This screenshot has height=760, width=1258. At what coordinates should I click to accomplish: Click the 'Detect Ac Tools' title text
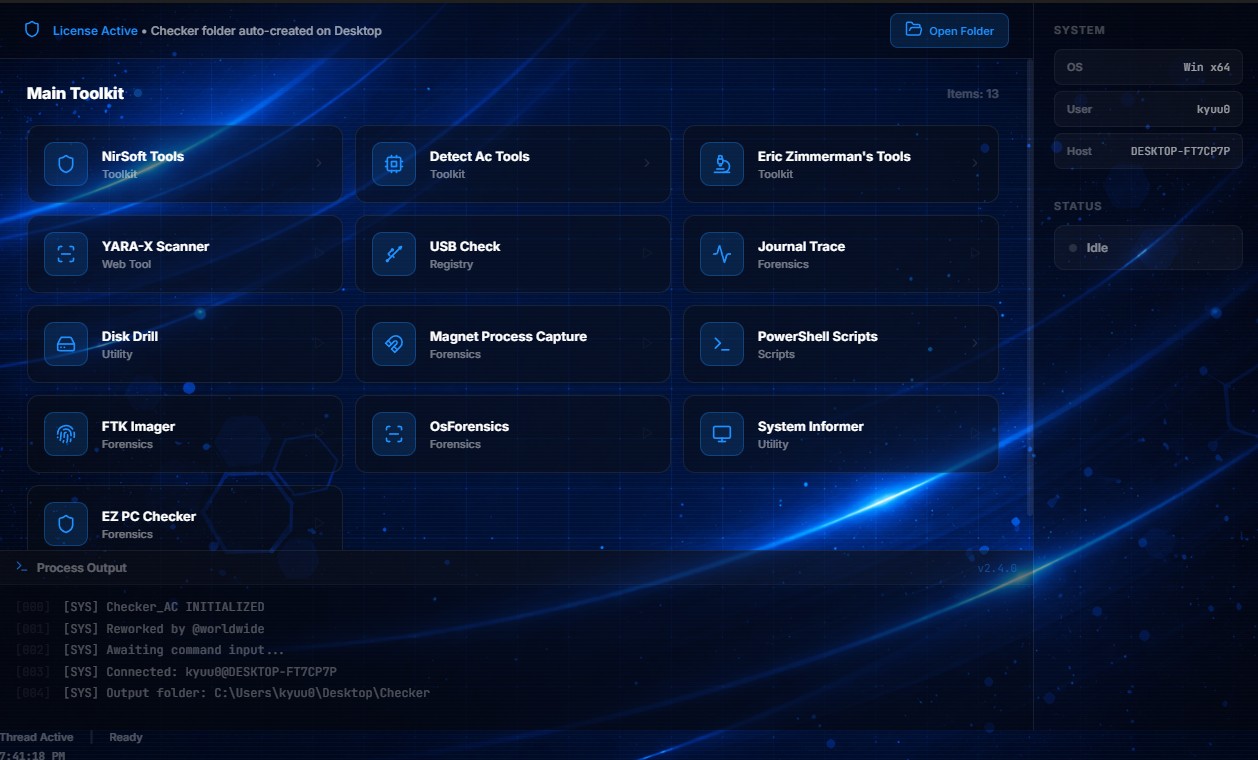[480, 156]
